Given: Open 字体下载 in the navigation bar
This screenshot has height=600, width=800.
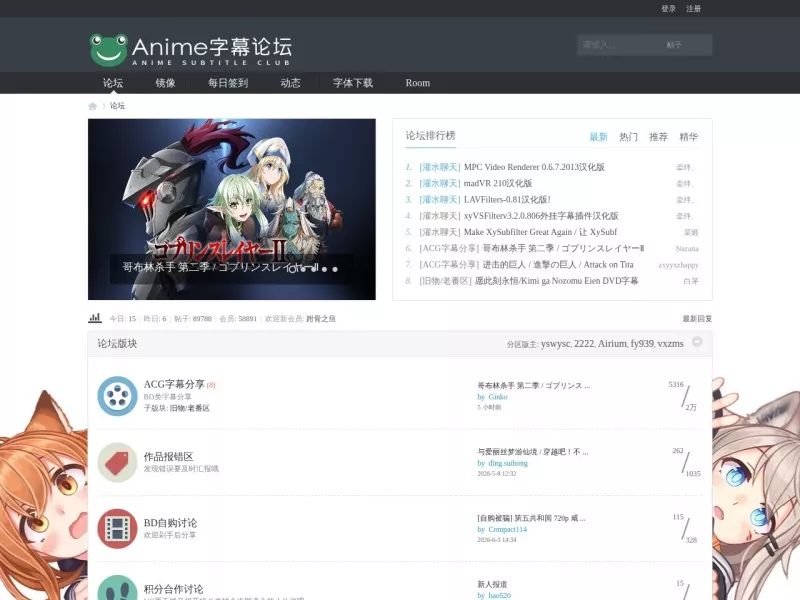Looking at the screenshot, I should pos(353,83).
